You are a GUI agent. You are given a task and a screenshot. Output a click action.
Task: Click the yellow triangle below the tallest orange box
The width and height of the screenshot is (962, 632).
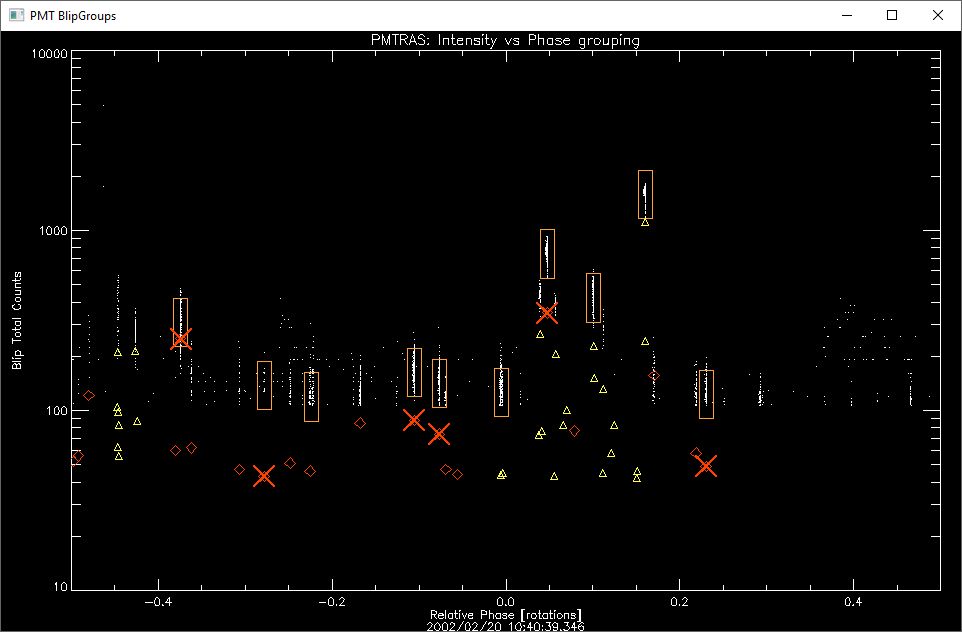pyautogui.click(x=645, y=222)
